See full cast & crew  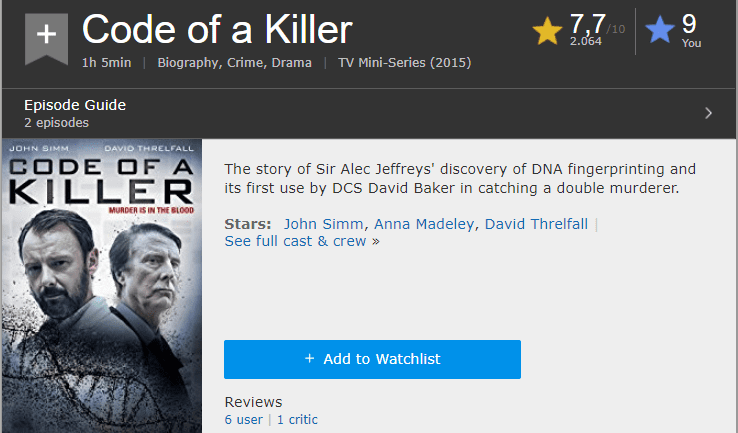coord(302,241)
